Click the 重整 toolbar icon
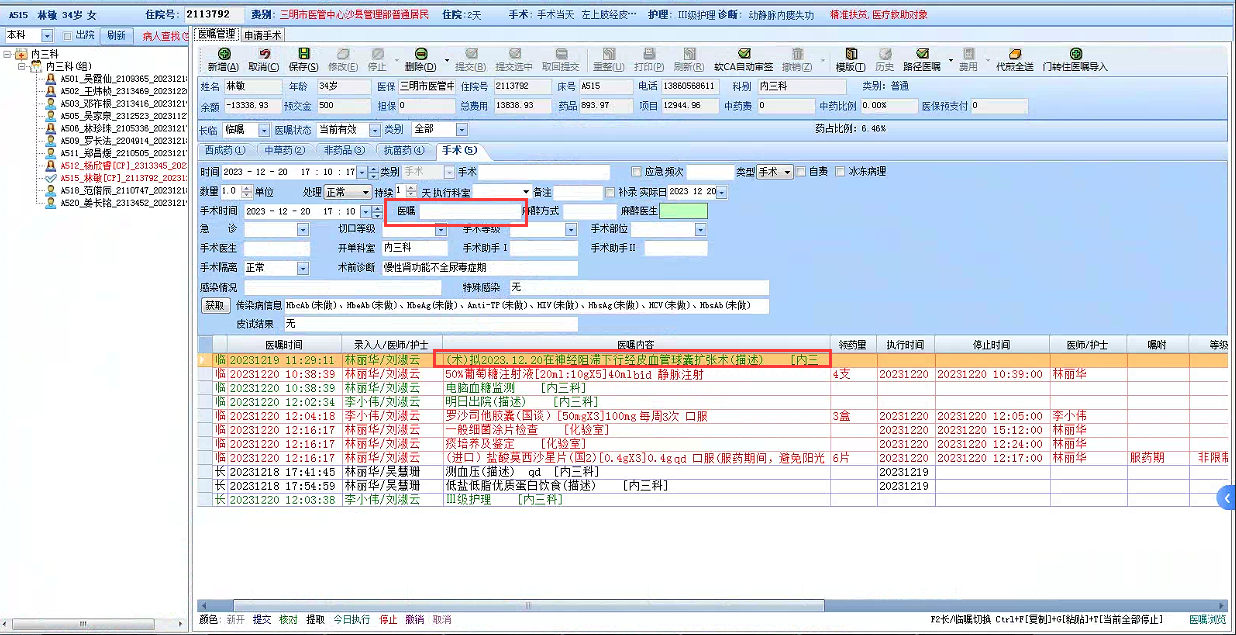Screen dimensions: 1236x635 tap(609, 54)
